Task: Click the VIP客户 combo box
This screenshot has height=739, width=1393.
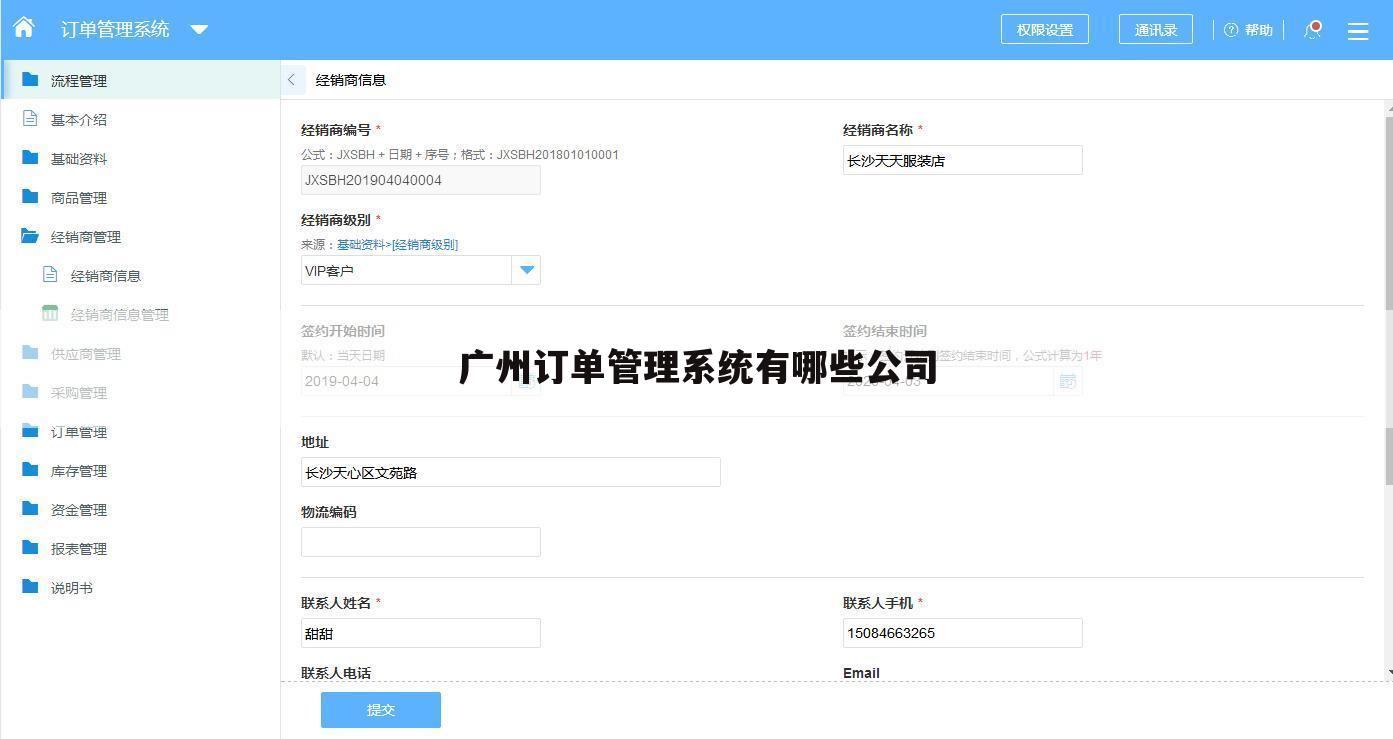Action: pyautogui.click(x=421, y=270)
